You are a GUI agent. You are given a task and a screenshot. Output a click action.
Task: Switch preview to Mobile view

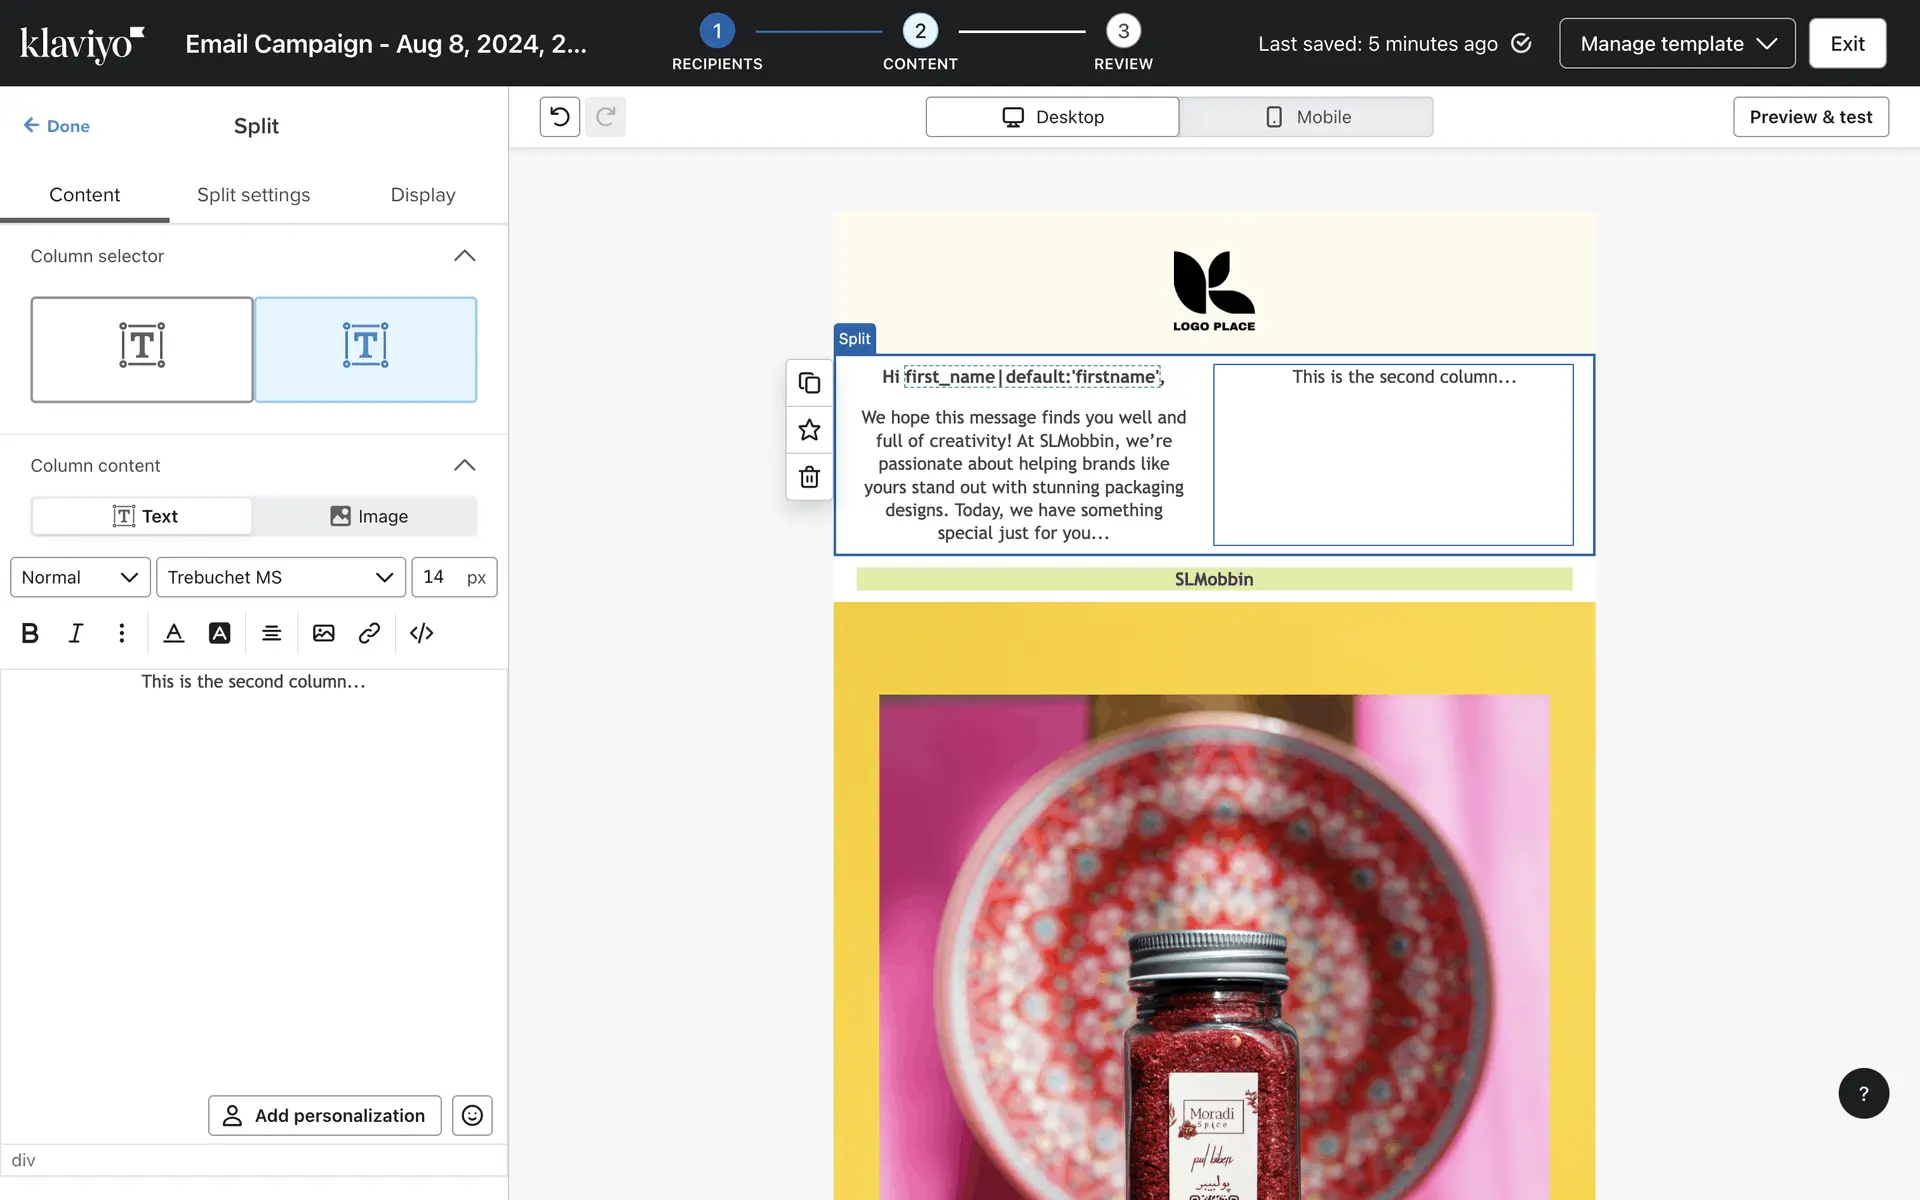(x=1306, y=117)
